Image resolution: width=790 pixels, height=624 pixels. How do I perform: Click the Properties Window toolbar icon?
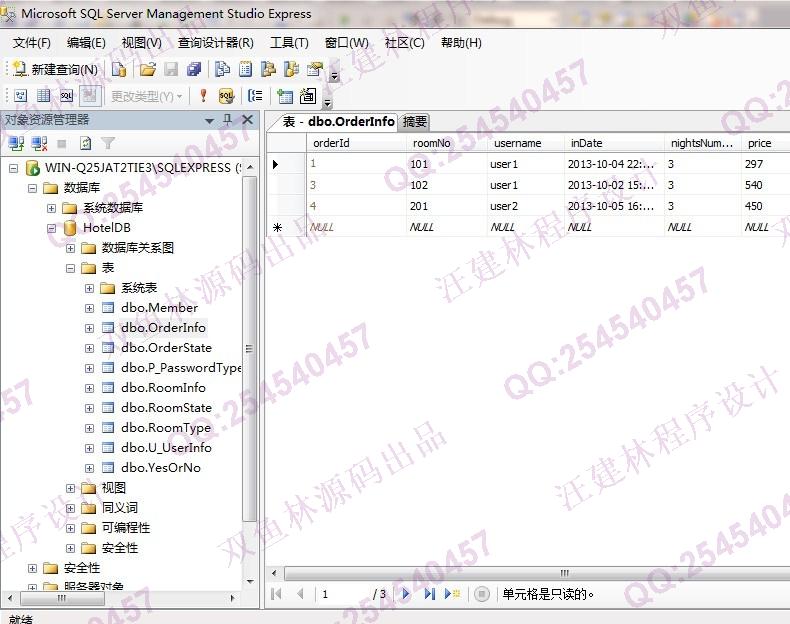[315, 69]
